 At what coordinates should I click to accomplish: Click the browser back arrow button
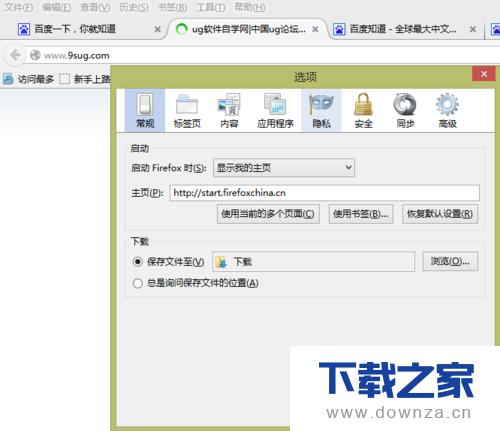tap(15, 55)
